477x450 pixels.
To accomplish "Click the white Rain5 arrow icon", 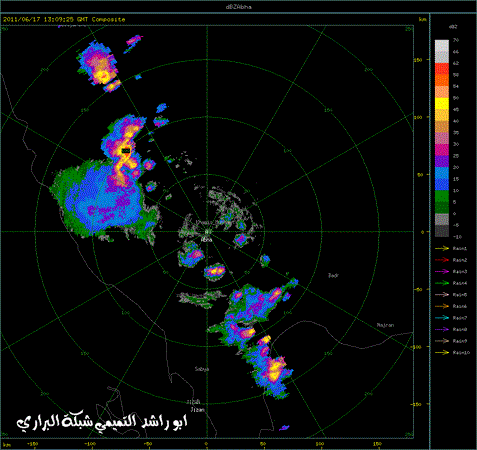I will pyautogui.click(x=442, y=295).
